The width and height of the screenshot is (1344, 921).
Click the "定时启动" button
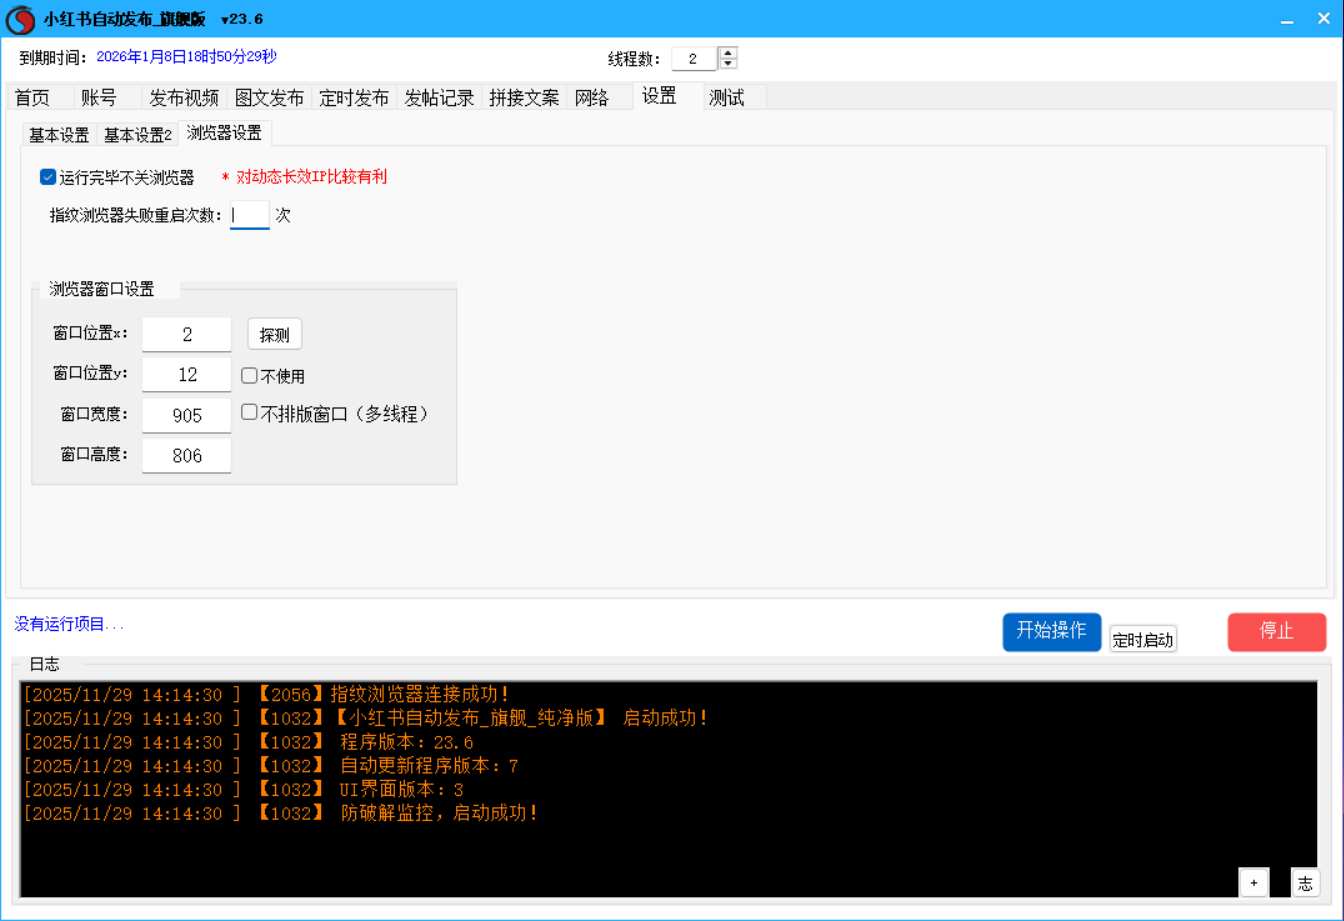1143,640
